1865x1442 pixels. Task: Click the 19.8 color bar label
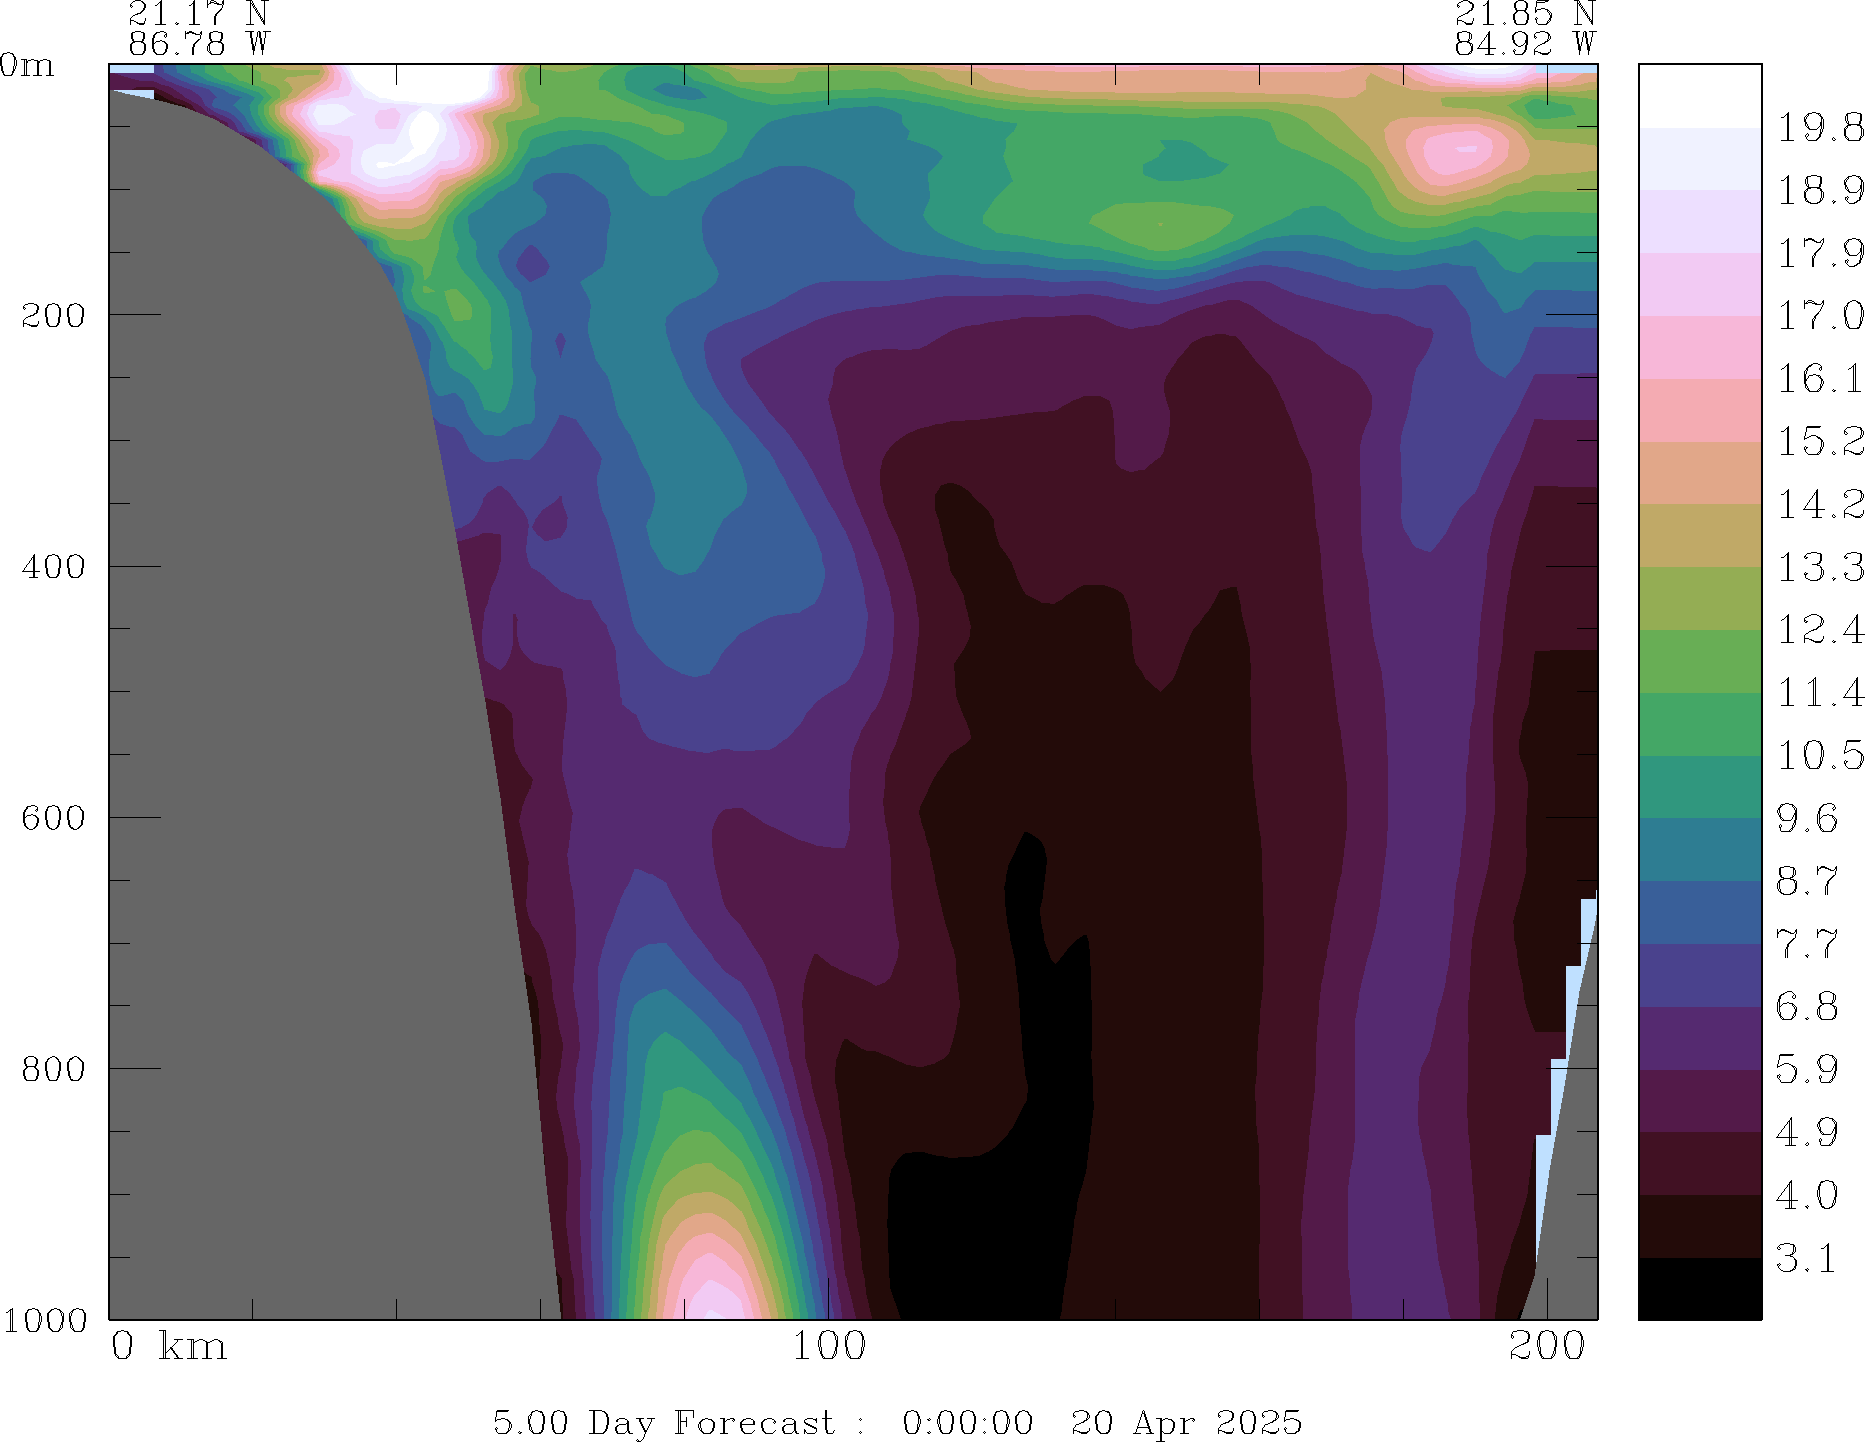coord(1819,128)
